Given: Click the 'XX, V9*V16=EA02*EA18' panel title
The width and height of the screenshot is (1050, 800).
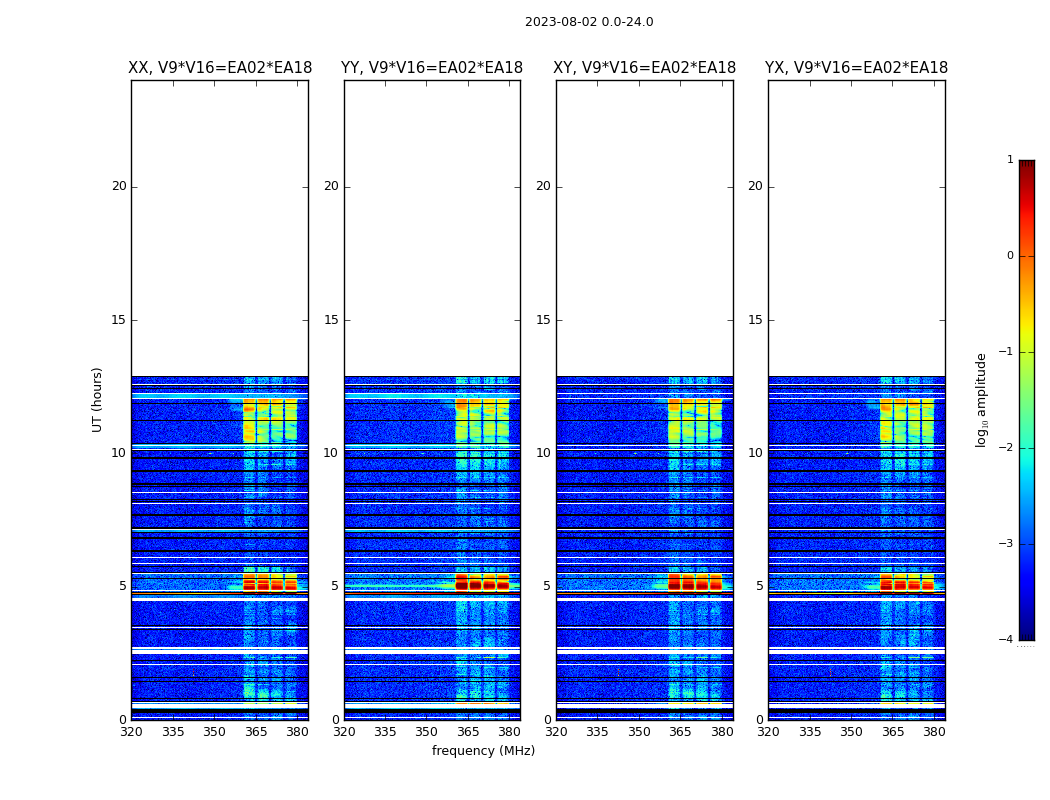Looking at the screenshot, I should 220,68.
